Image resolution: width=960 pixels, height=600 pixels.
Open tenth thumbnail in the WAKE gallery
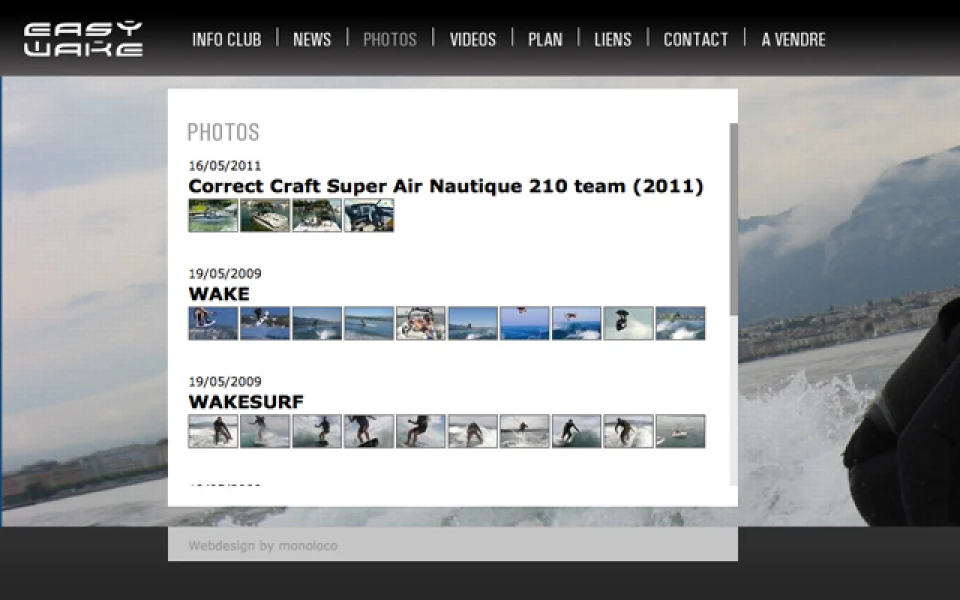[680, 323]
